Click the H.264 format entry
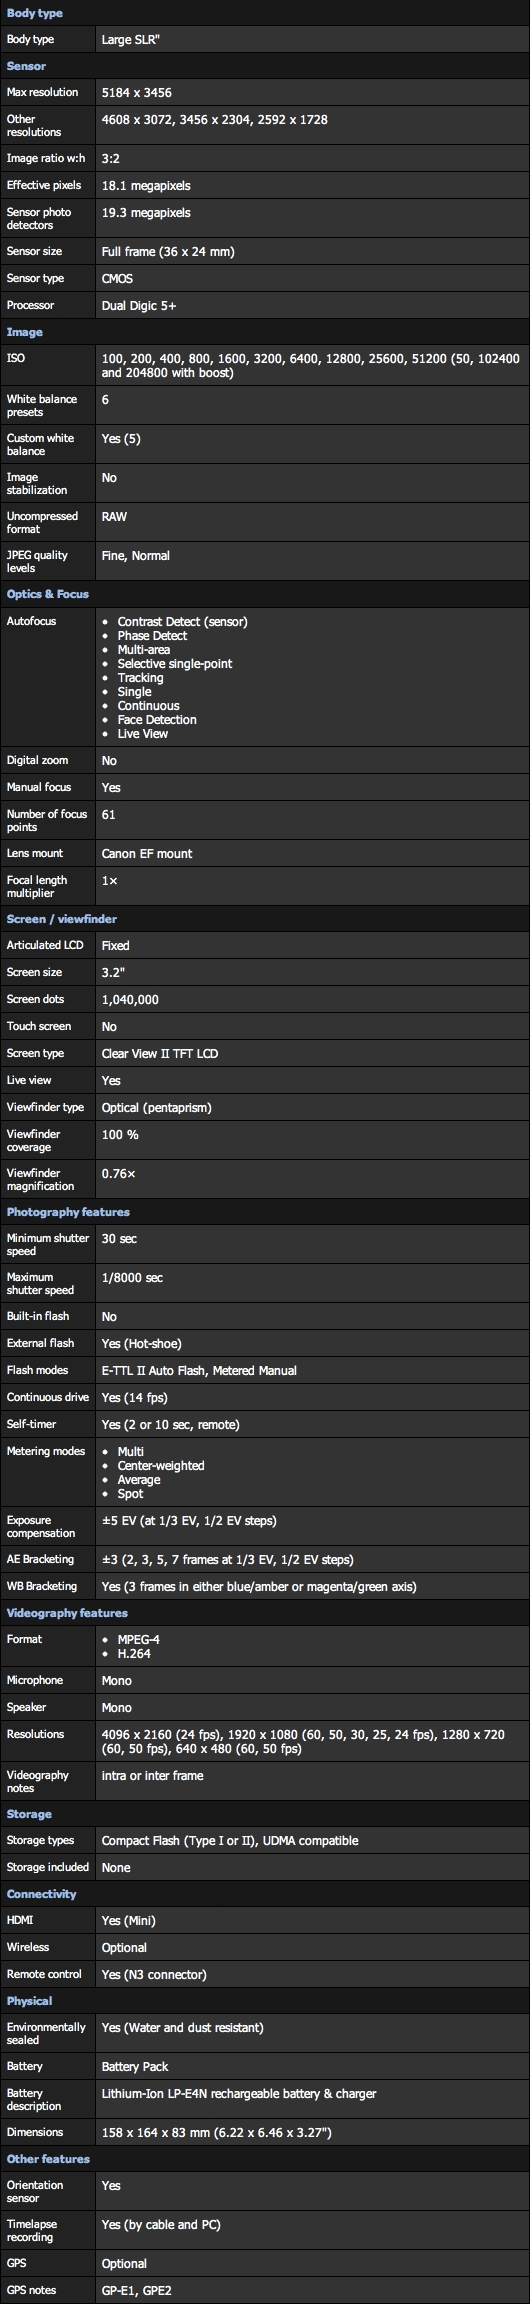 [134, 1654]
